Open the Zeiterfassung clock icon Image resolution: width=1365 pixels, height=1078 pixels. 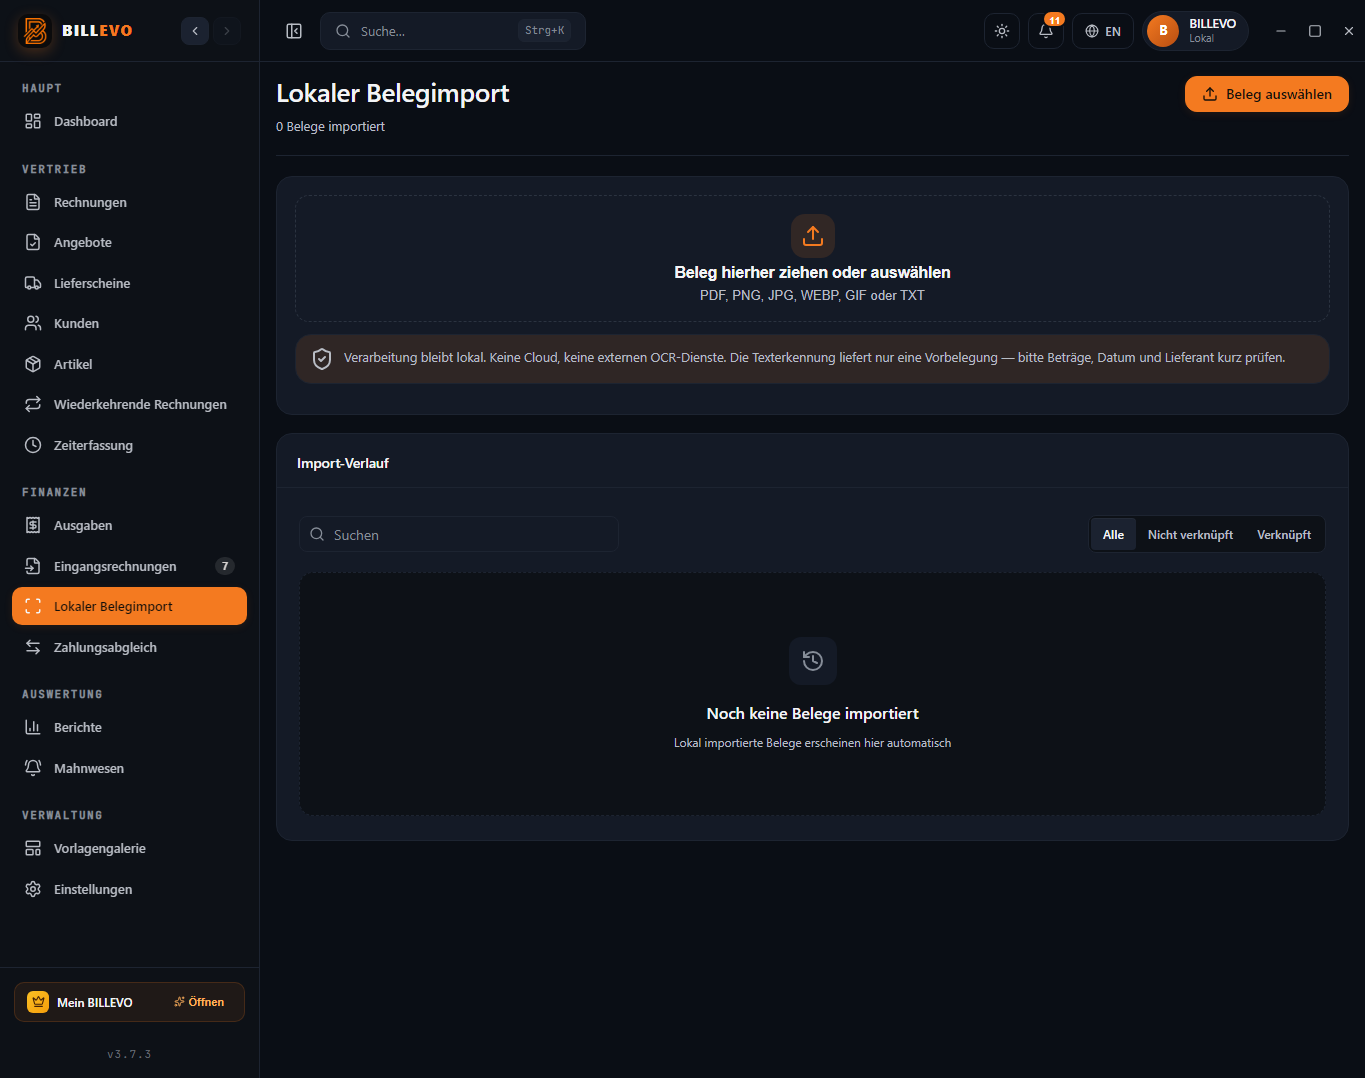[33, 445]
